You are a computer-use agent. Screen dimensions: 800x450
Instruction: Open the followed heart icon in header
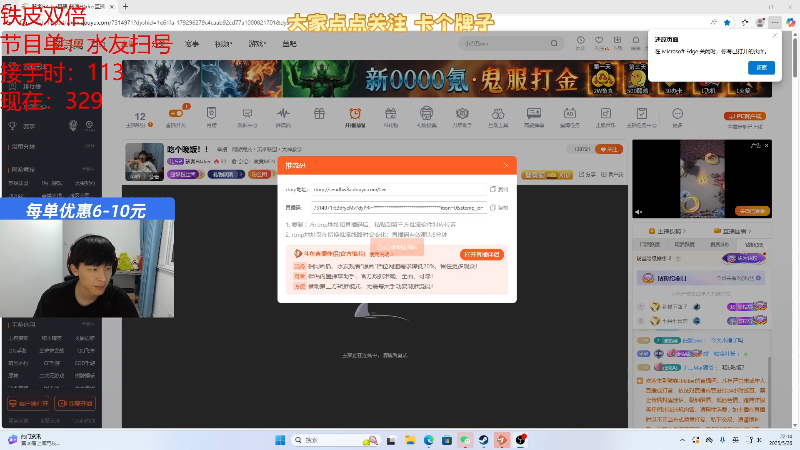pos(599,42)
